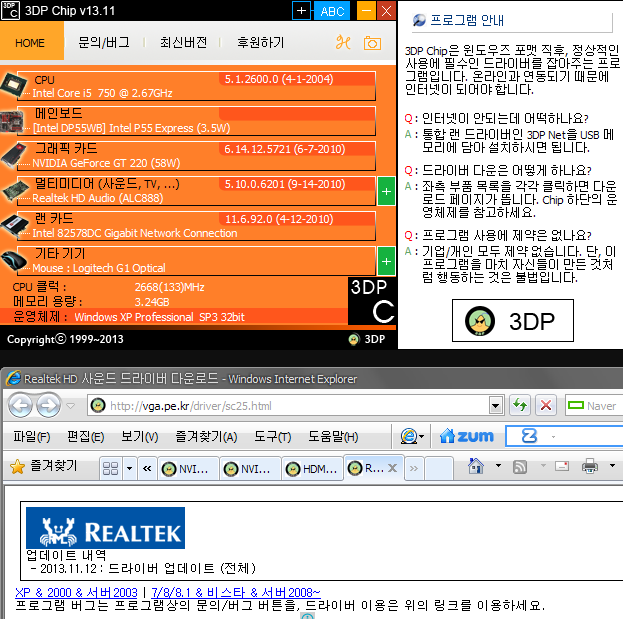Viewport: 623px width, 619px height.
Task: Open the Intel DP55WB motherboard row
Action: point(196,121)
